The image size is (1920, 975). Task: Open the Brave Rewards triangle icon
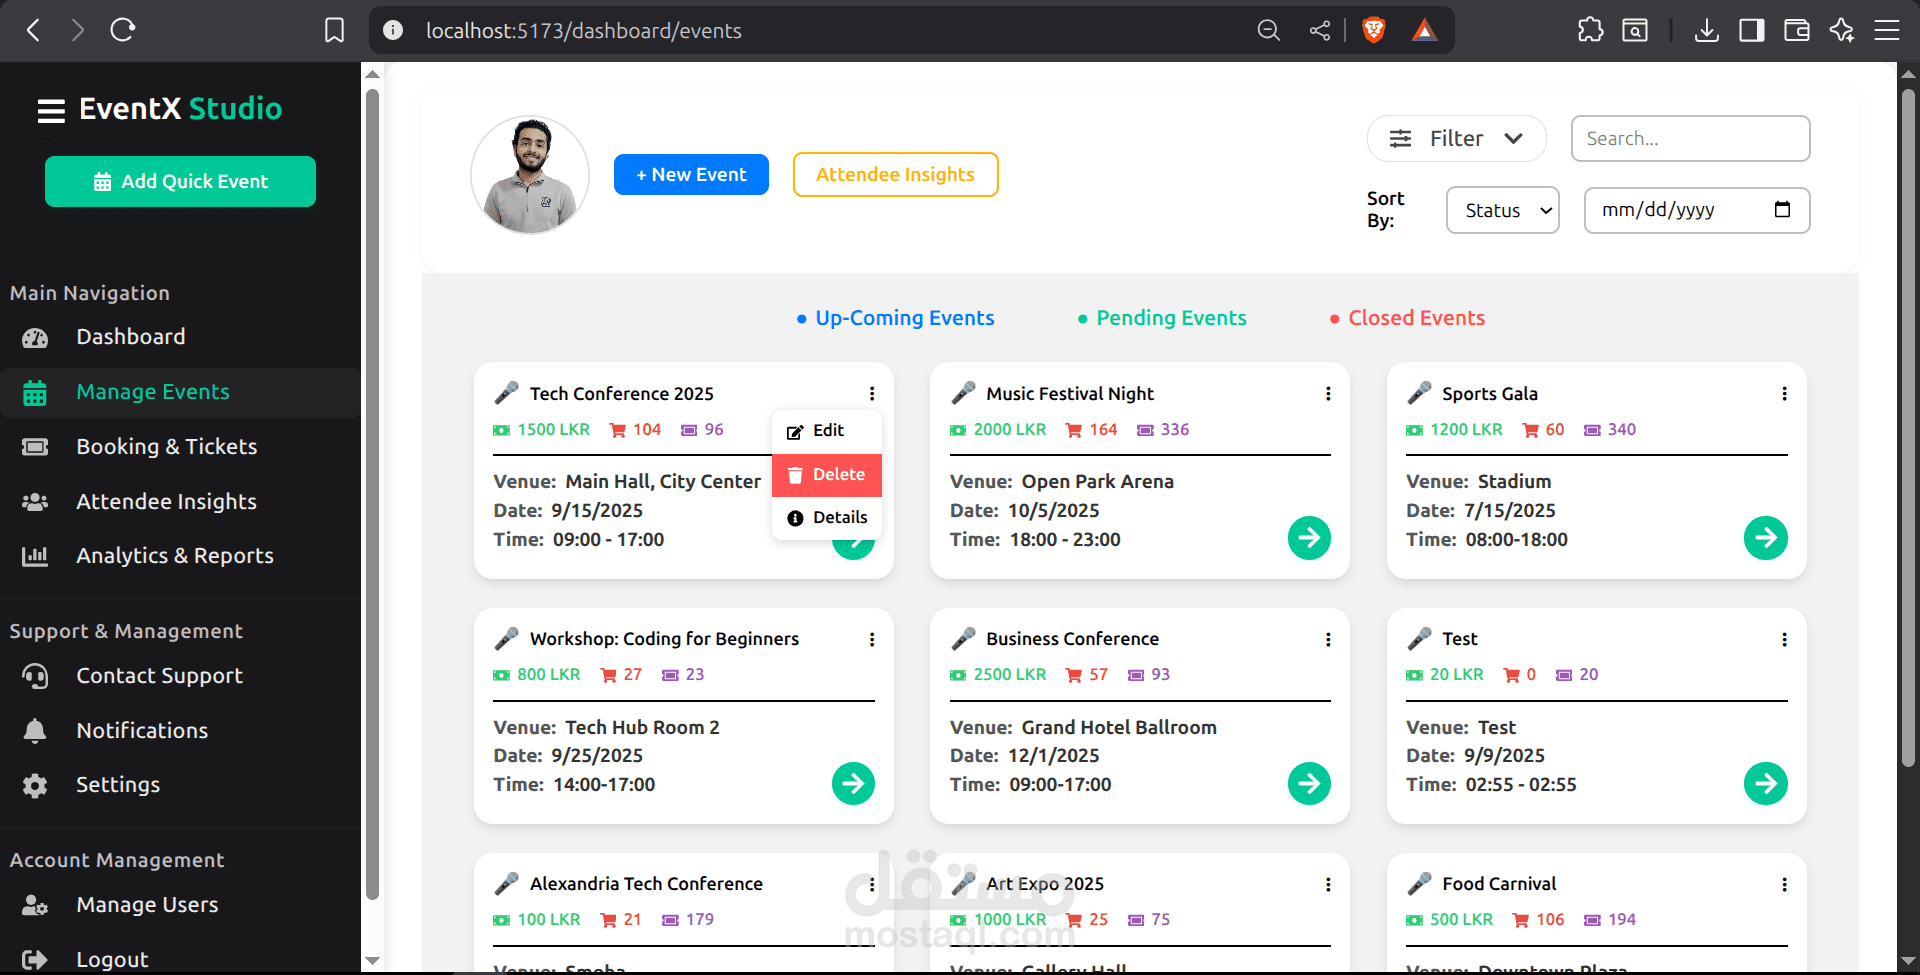point(1424,30)
